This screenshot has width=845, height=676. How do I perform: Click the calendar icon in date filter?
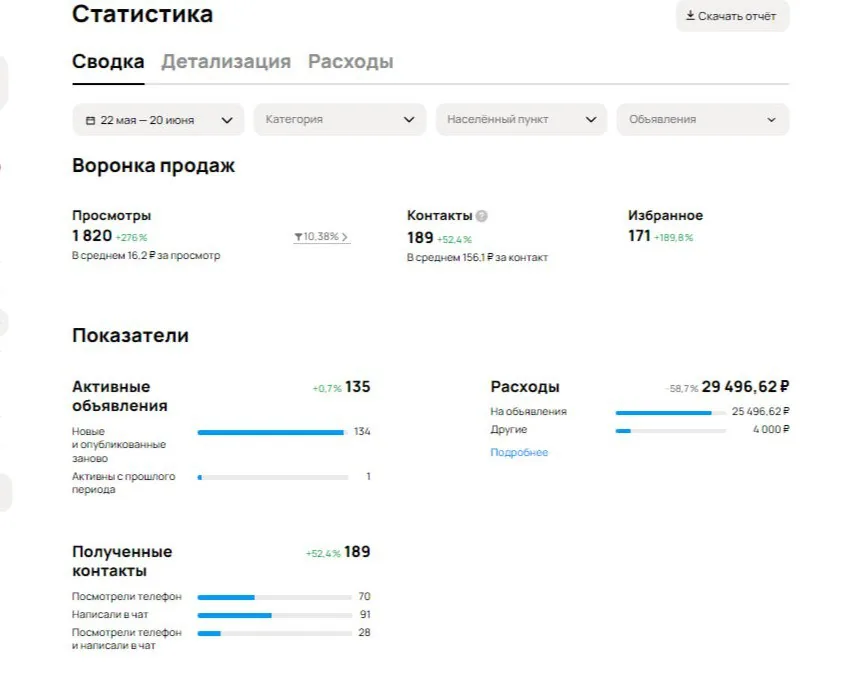91,120
